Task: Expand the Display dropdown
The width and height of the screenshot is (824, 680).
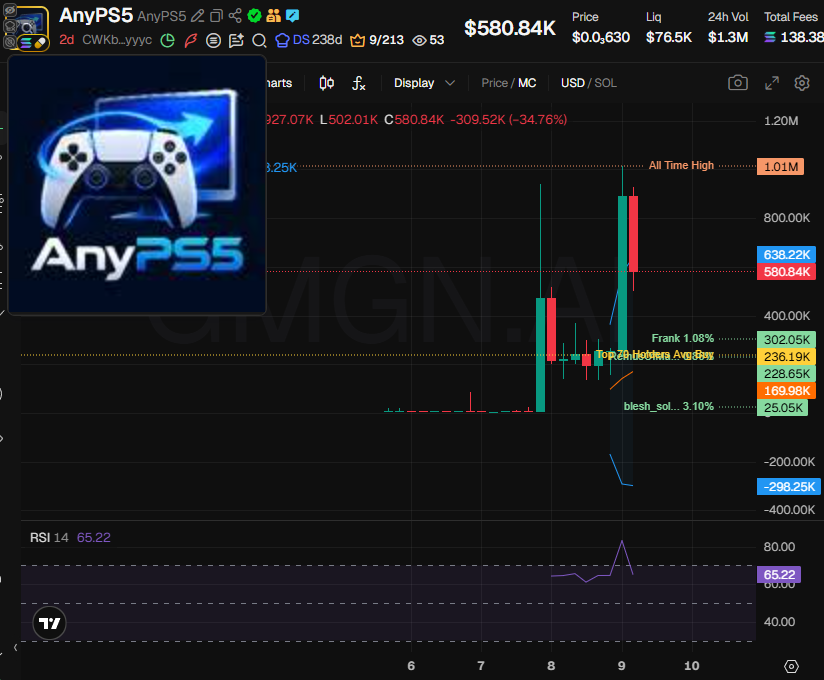Action: [x=424, y=83]
